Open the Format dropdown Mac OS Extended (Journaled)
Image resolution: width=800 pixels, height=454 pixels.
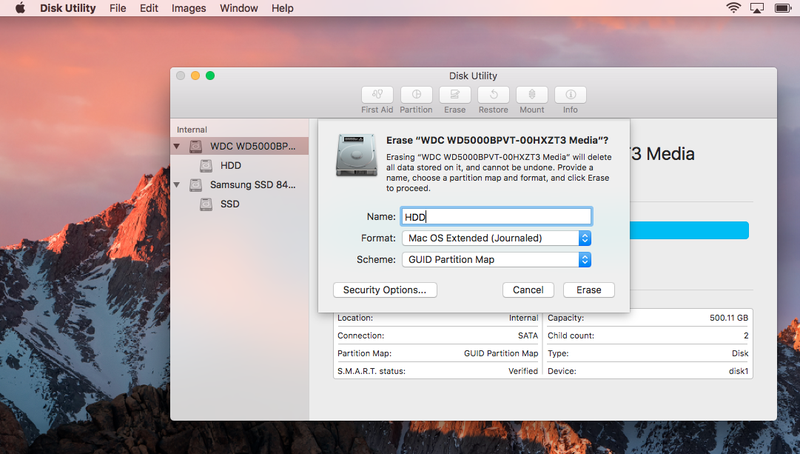coord(496,238)
